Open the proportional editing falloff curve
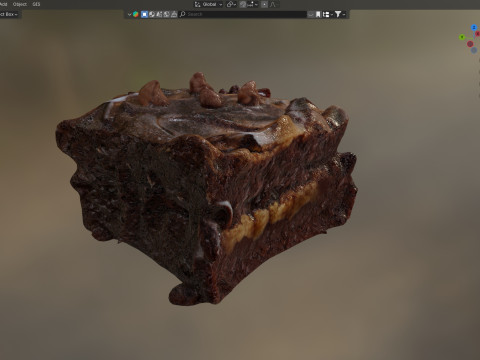The width and height of the screenshot is (480, 360). (274, 4)
